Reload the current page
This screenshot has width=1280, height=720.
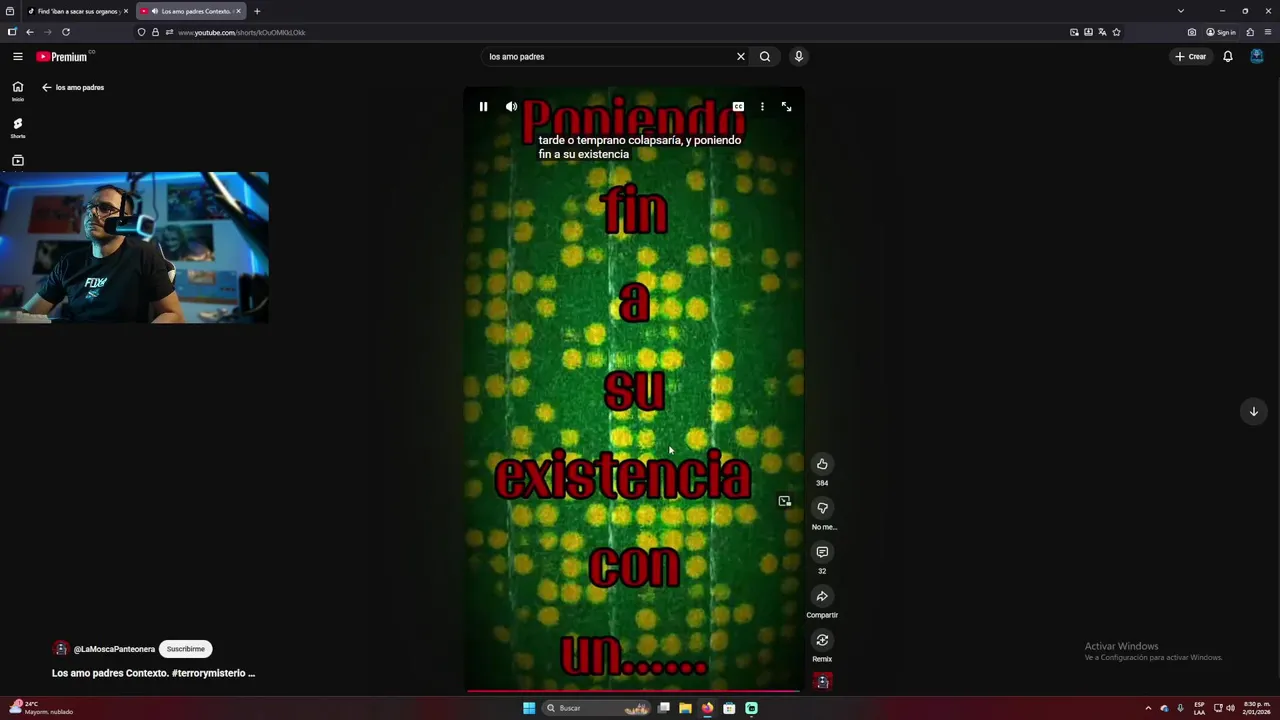point(66,32)
